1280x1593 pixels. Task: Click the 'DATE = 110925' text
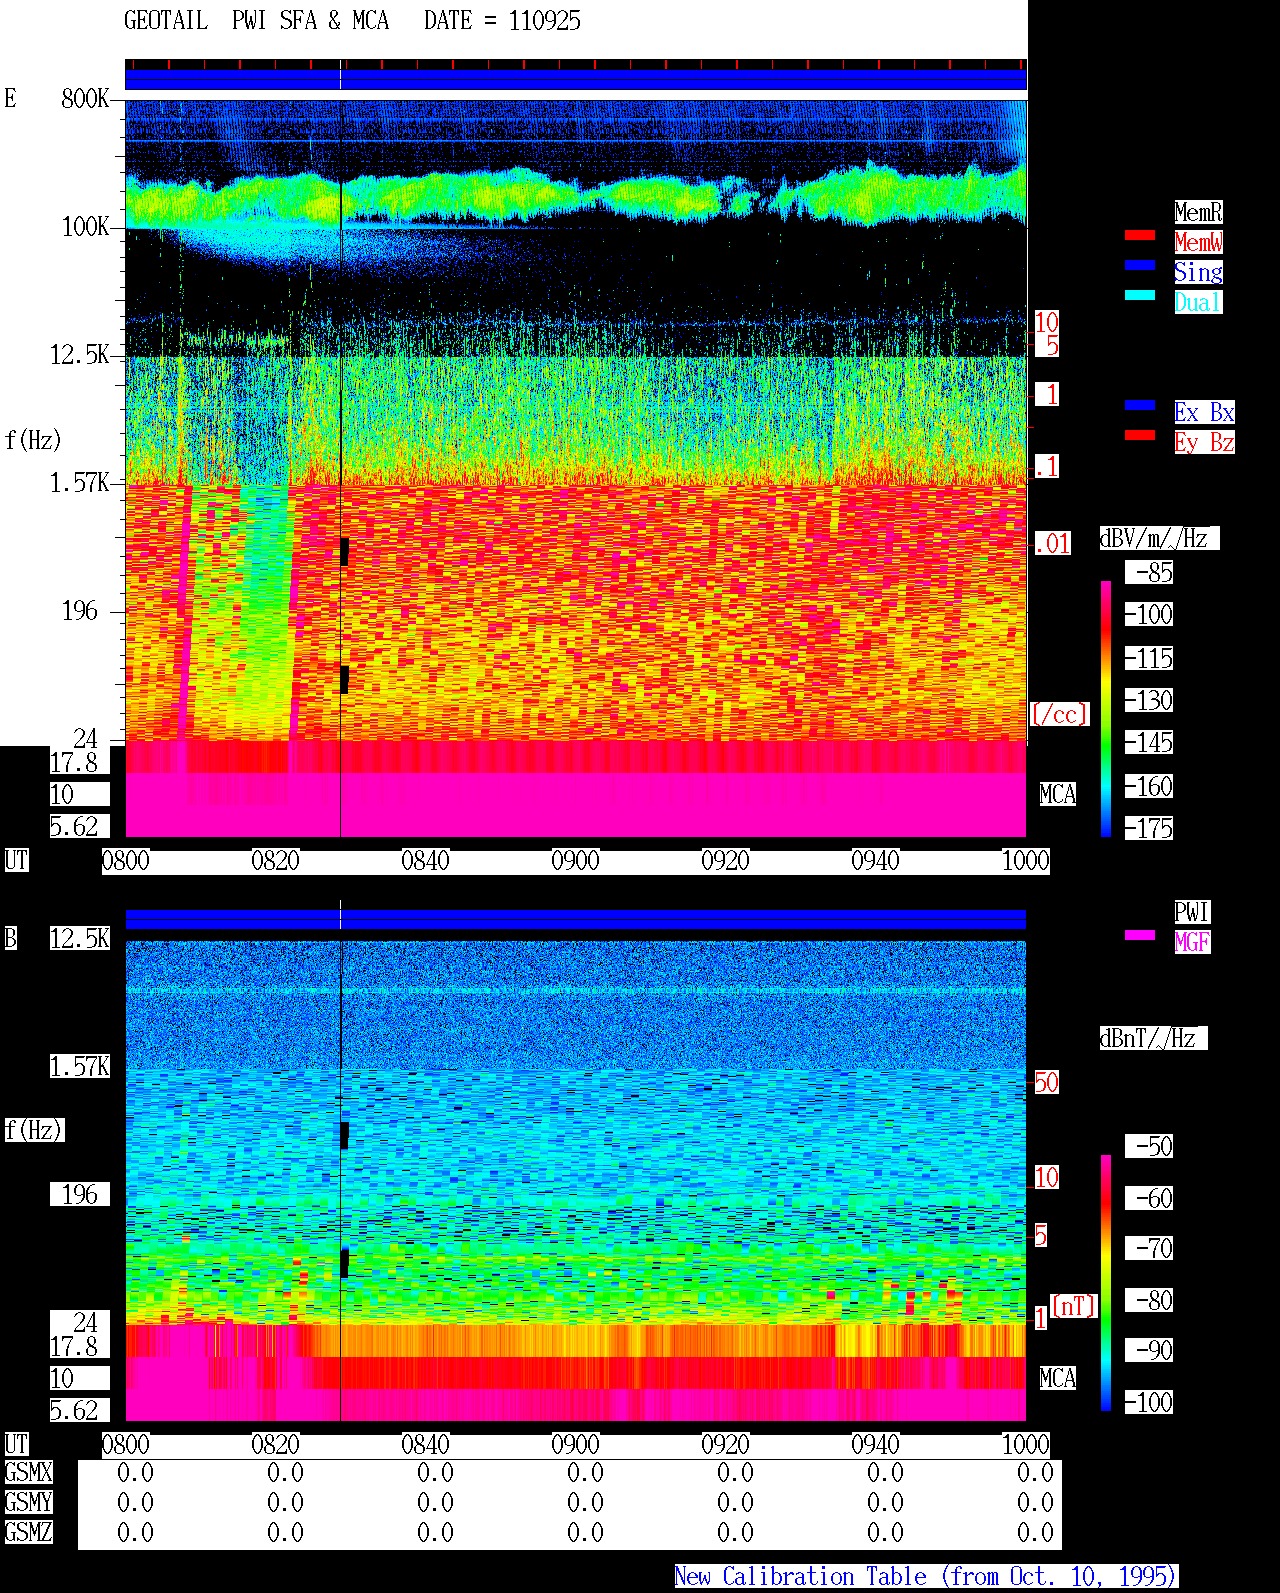pyautogui.click(x=502, y=21)
